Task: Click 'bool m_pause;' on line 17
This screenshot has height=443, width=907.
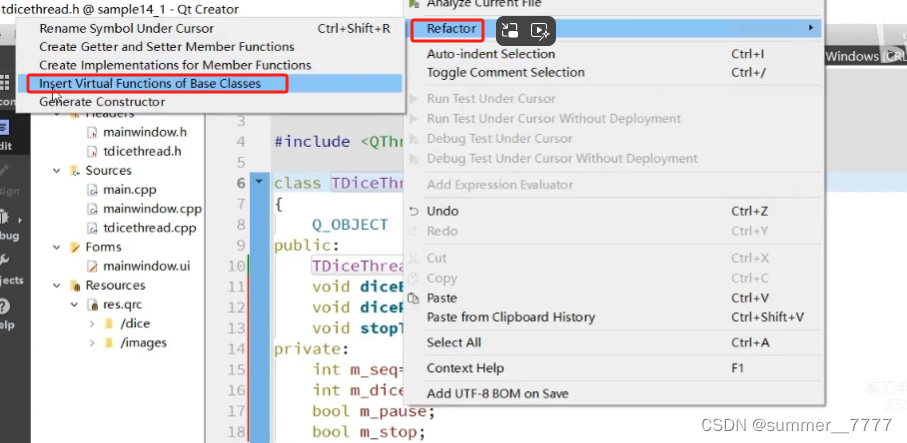Action: (x=373, y=411)
